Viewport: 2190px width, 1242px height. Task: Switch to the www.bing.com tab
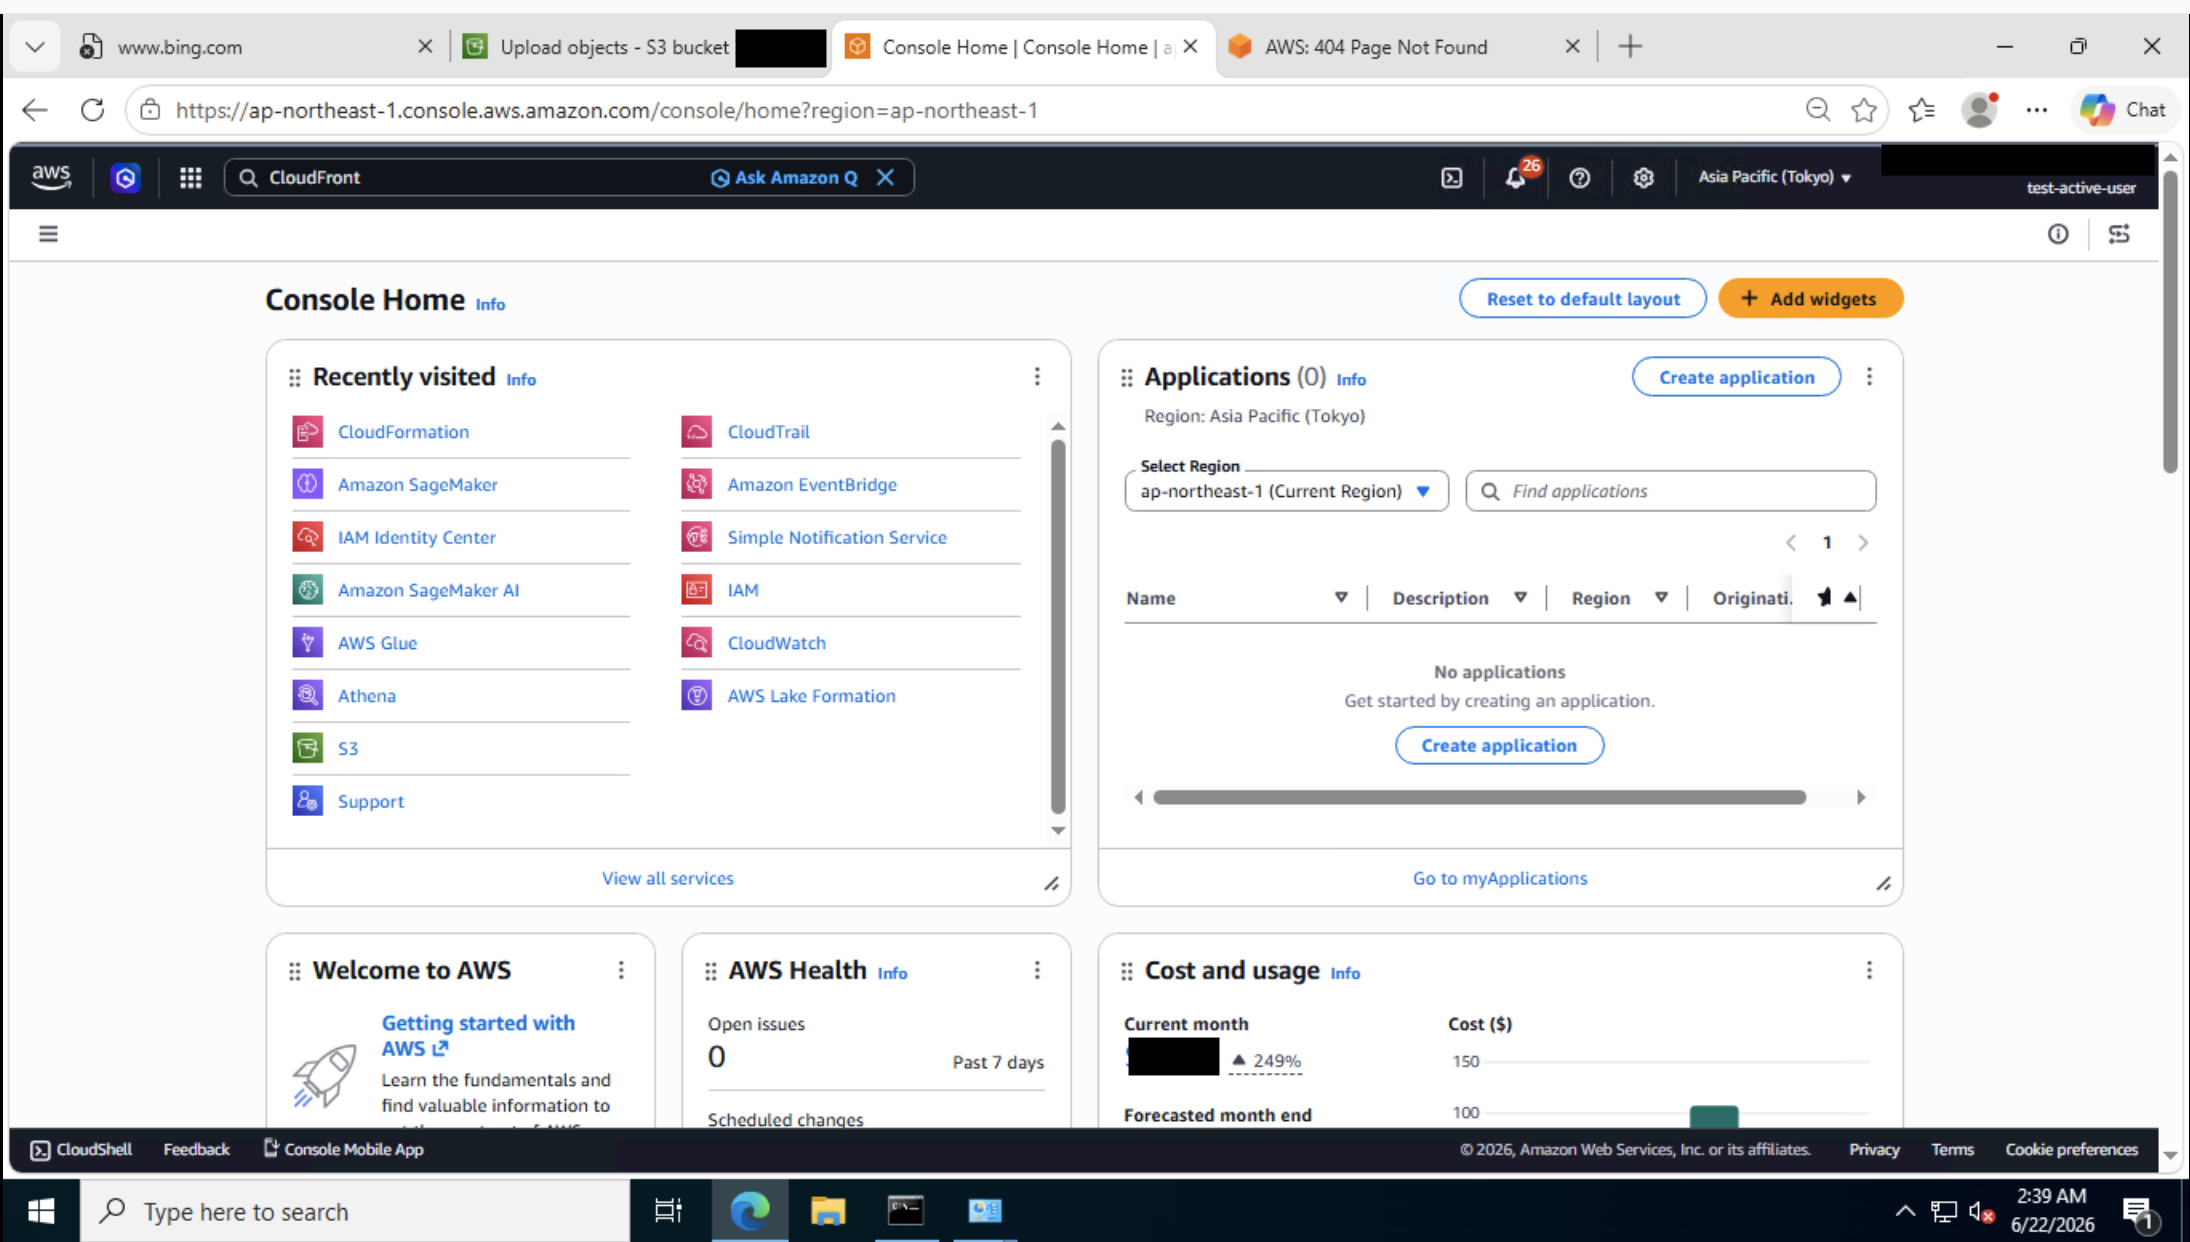(257, 47)
